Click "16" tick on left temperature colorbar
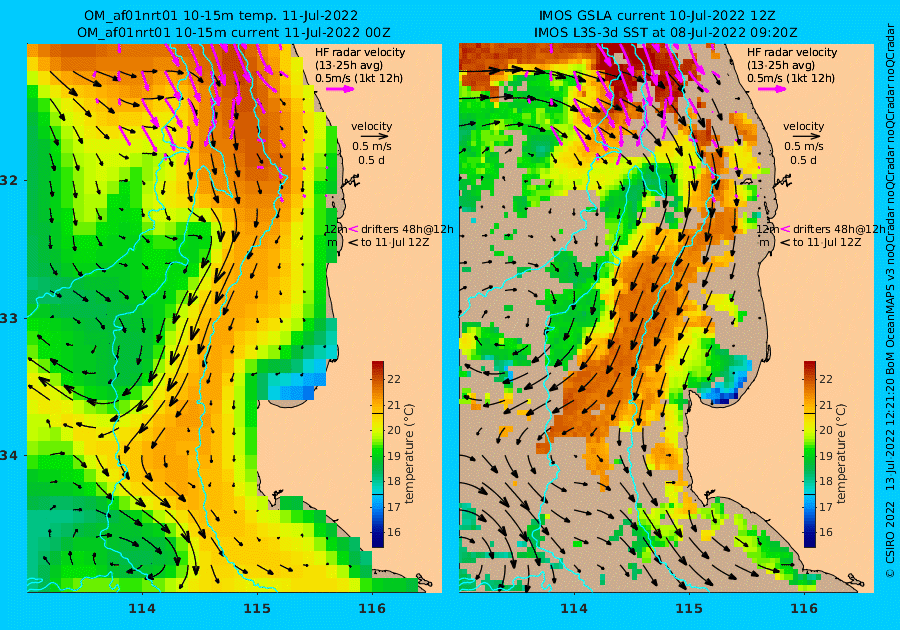900x630 pixels. tap(394, 532)
